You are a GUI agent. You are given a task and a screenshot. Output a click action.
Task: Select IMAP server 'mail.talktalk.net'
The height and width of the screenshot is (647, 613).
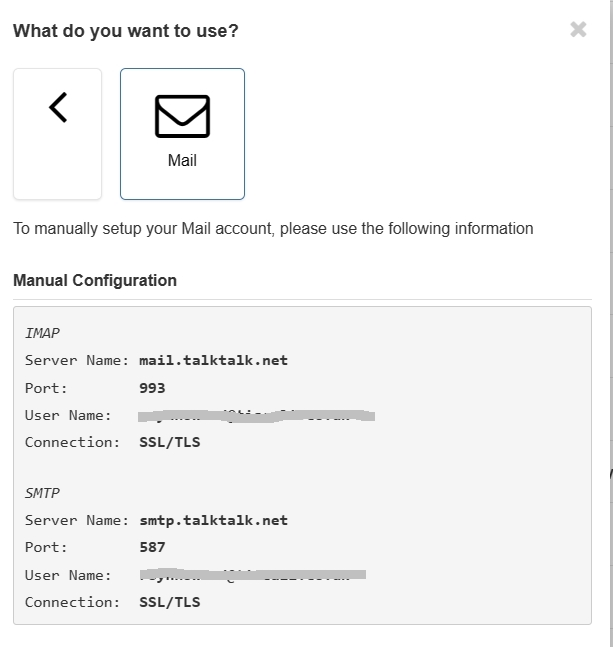tap(213, 360)
